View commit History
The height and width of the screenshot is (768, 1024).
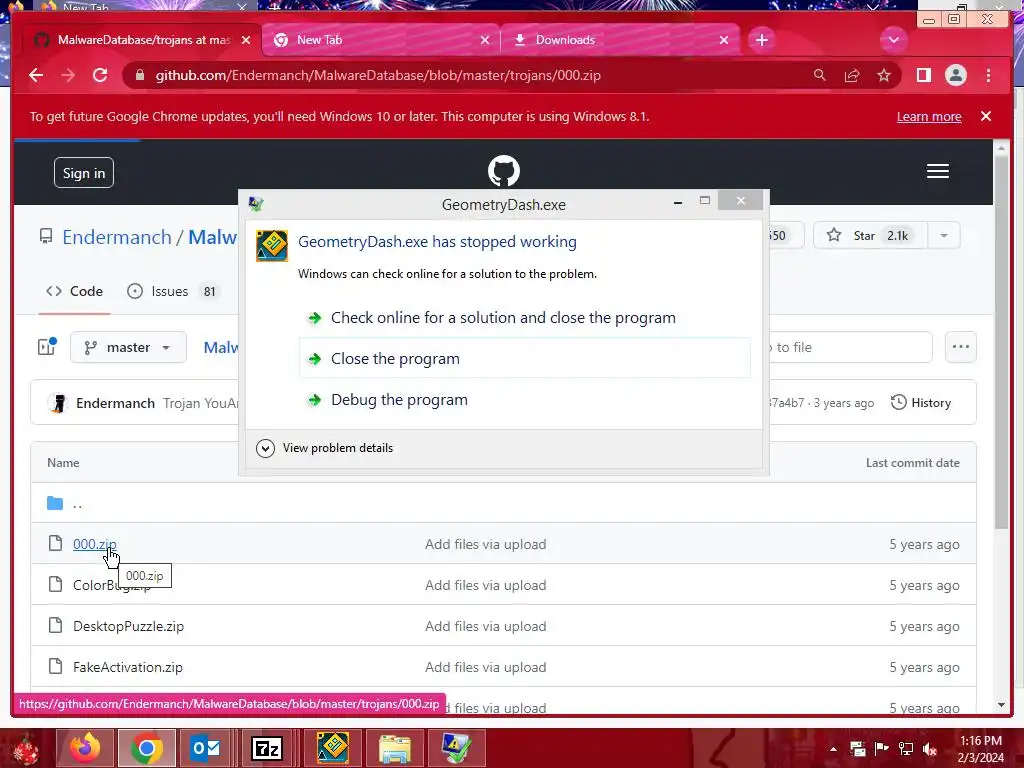coord(921,402)
